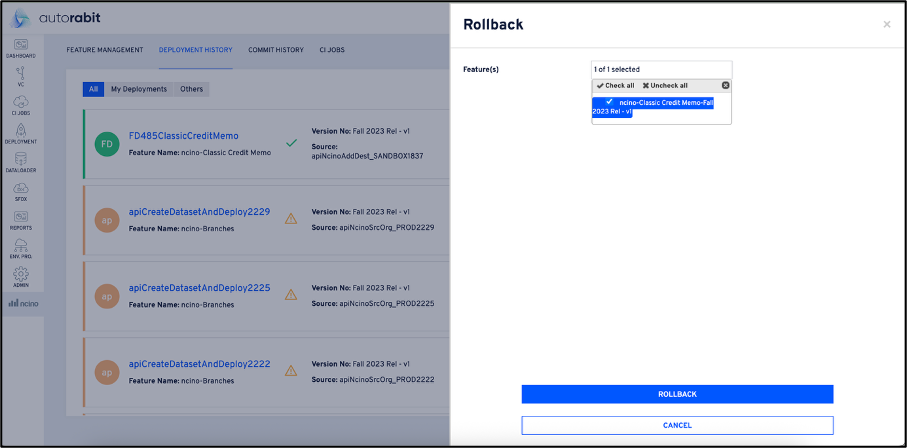Go to CI Jobs sidebar icon
The width and height of the screenshot is (908, 448).
(x=21, y=105)
